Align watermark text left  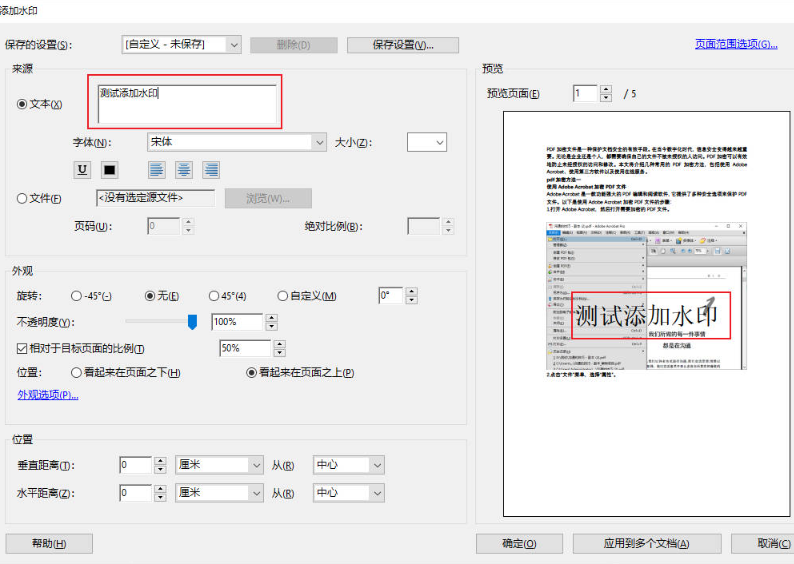(157, 170)
